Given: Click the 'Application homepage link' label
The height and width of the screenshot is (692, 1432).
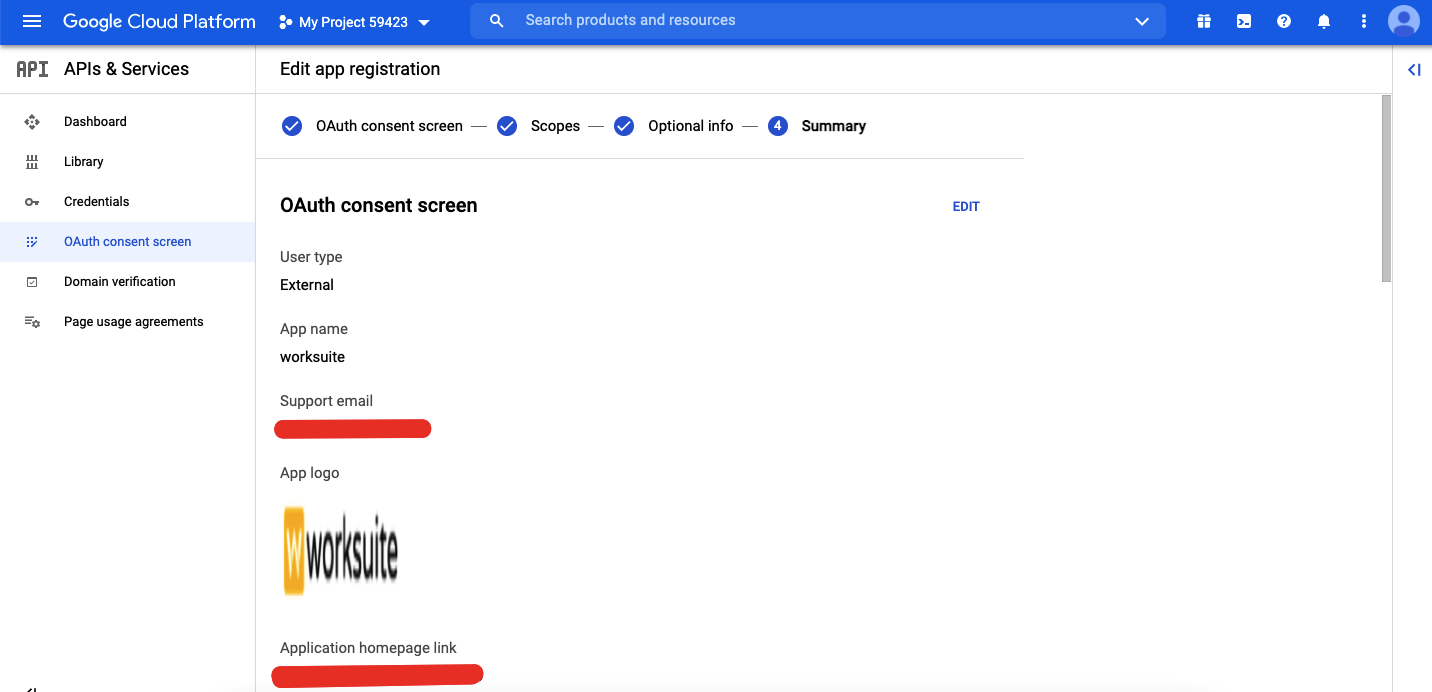Looking at the screenshot, I should coord(368,648).
